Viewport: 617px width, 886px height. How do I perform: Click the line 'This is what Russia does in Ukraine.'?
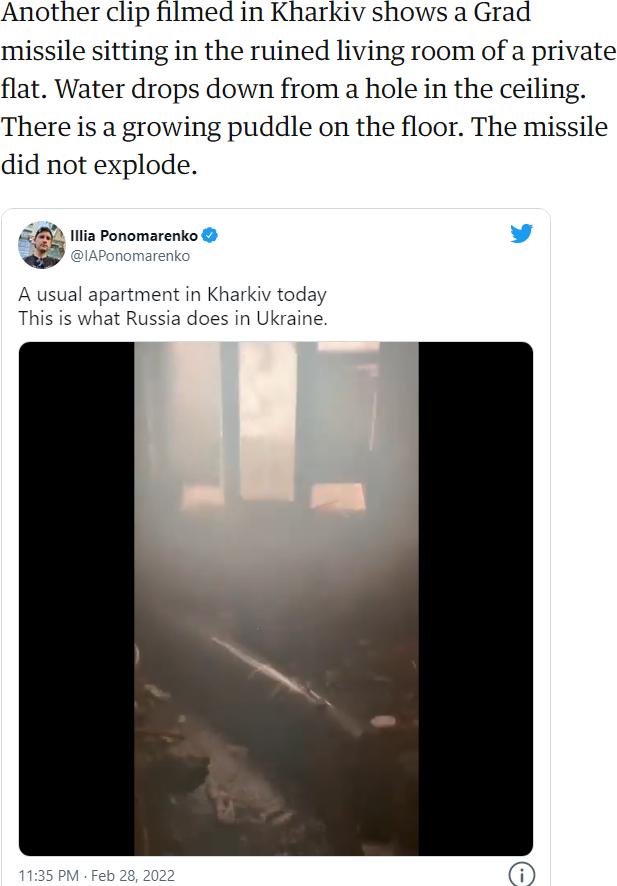pos(173,318)
